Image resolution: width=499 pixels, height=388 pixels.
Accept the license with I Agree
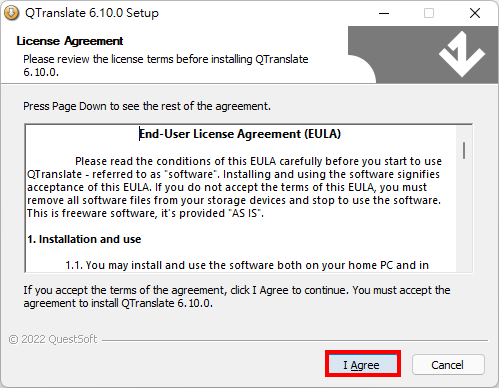[x=363, y=364]
